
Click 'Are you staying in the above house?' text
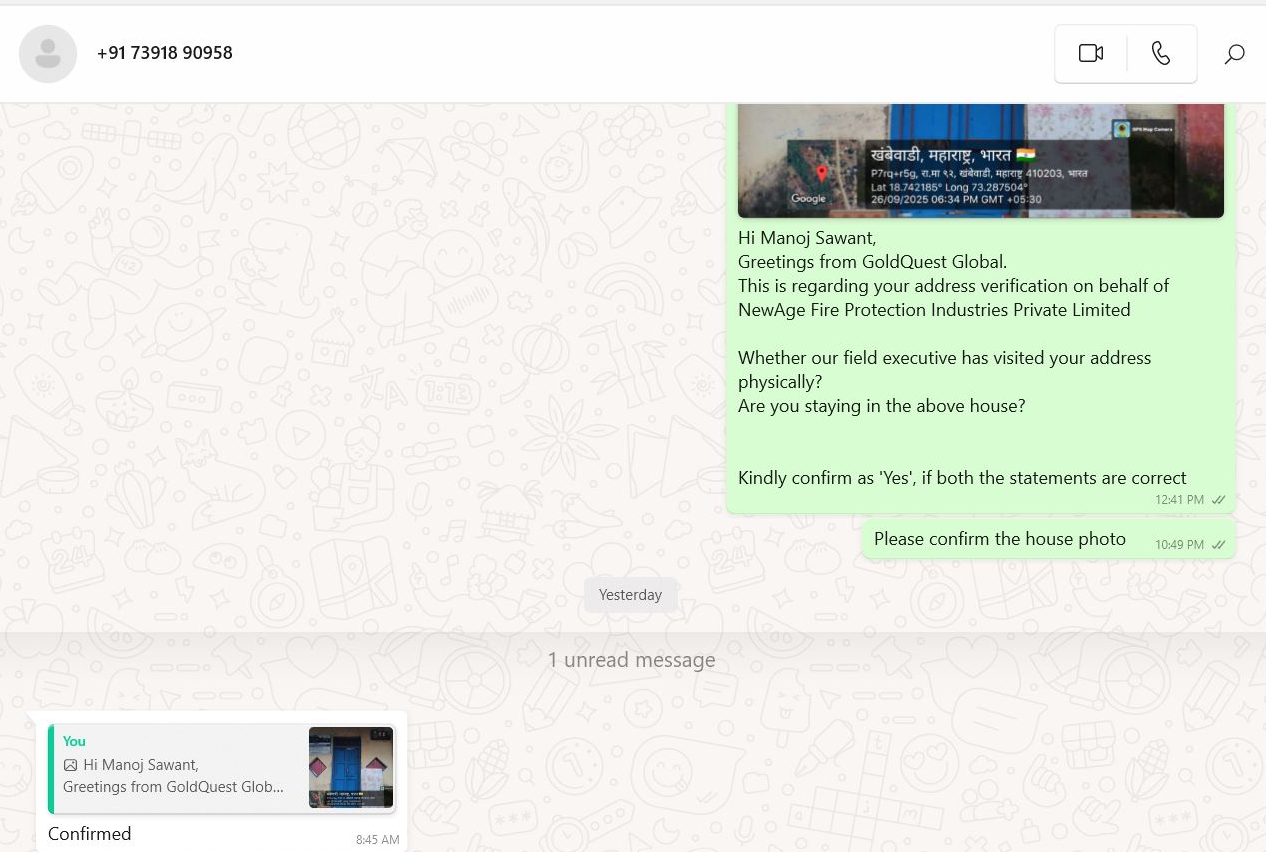coord(882,406)
